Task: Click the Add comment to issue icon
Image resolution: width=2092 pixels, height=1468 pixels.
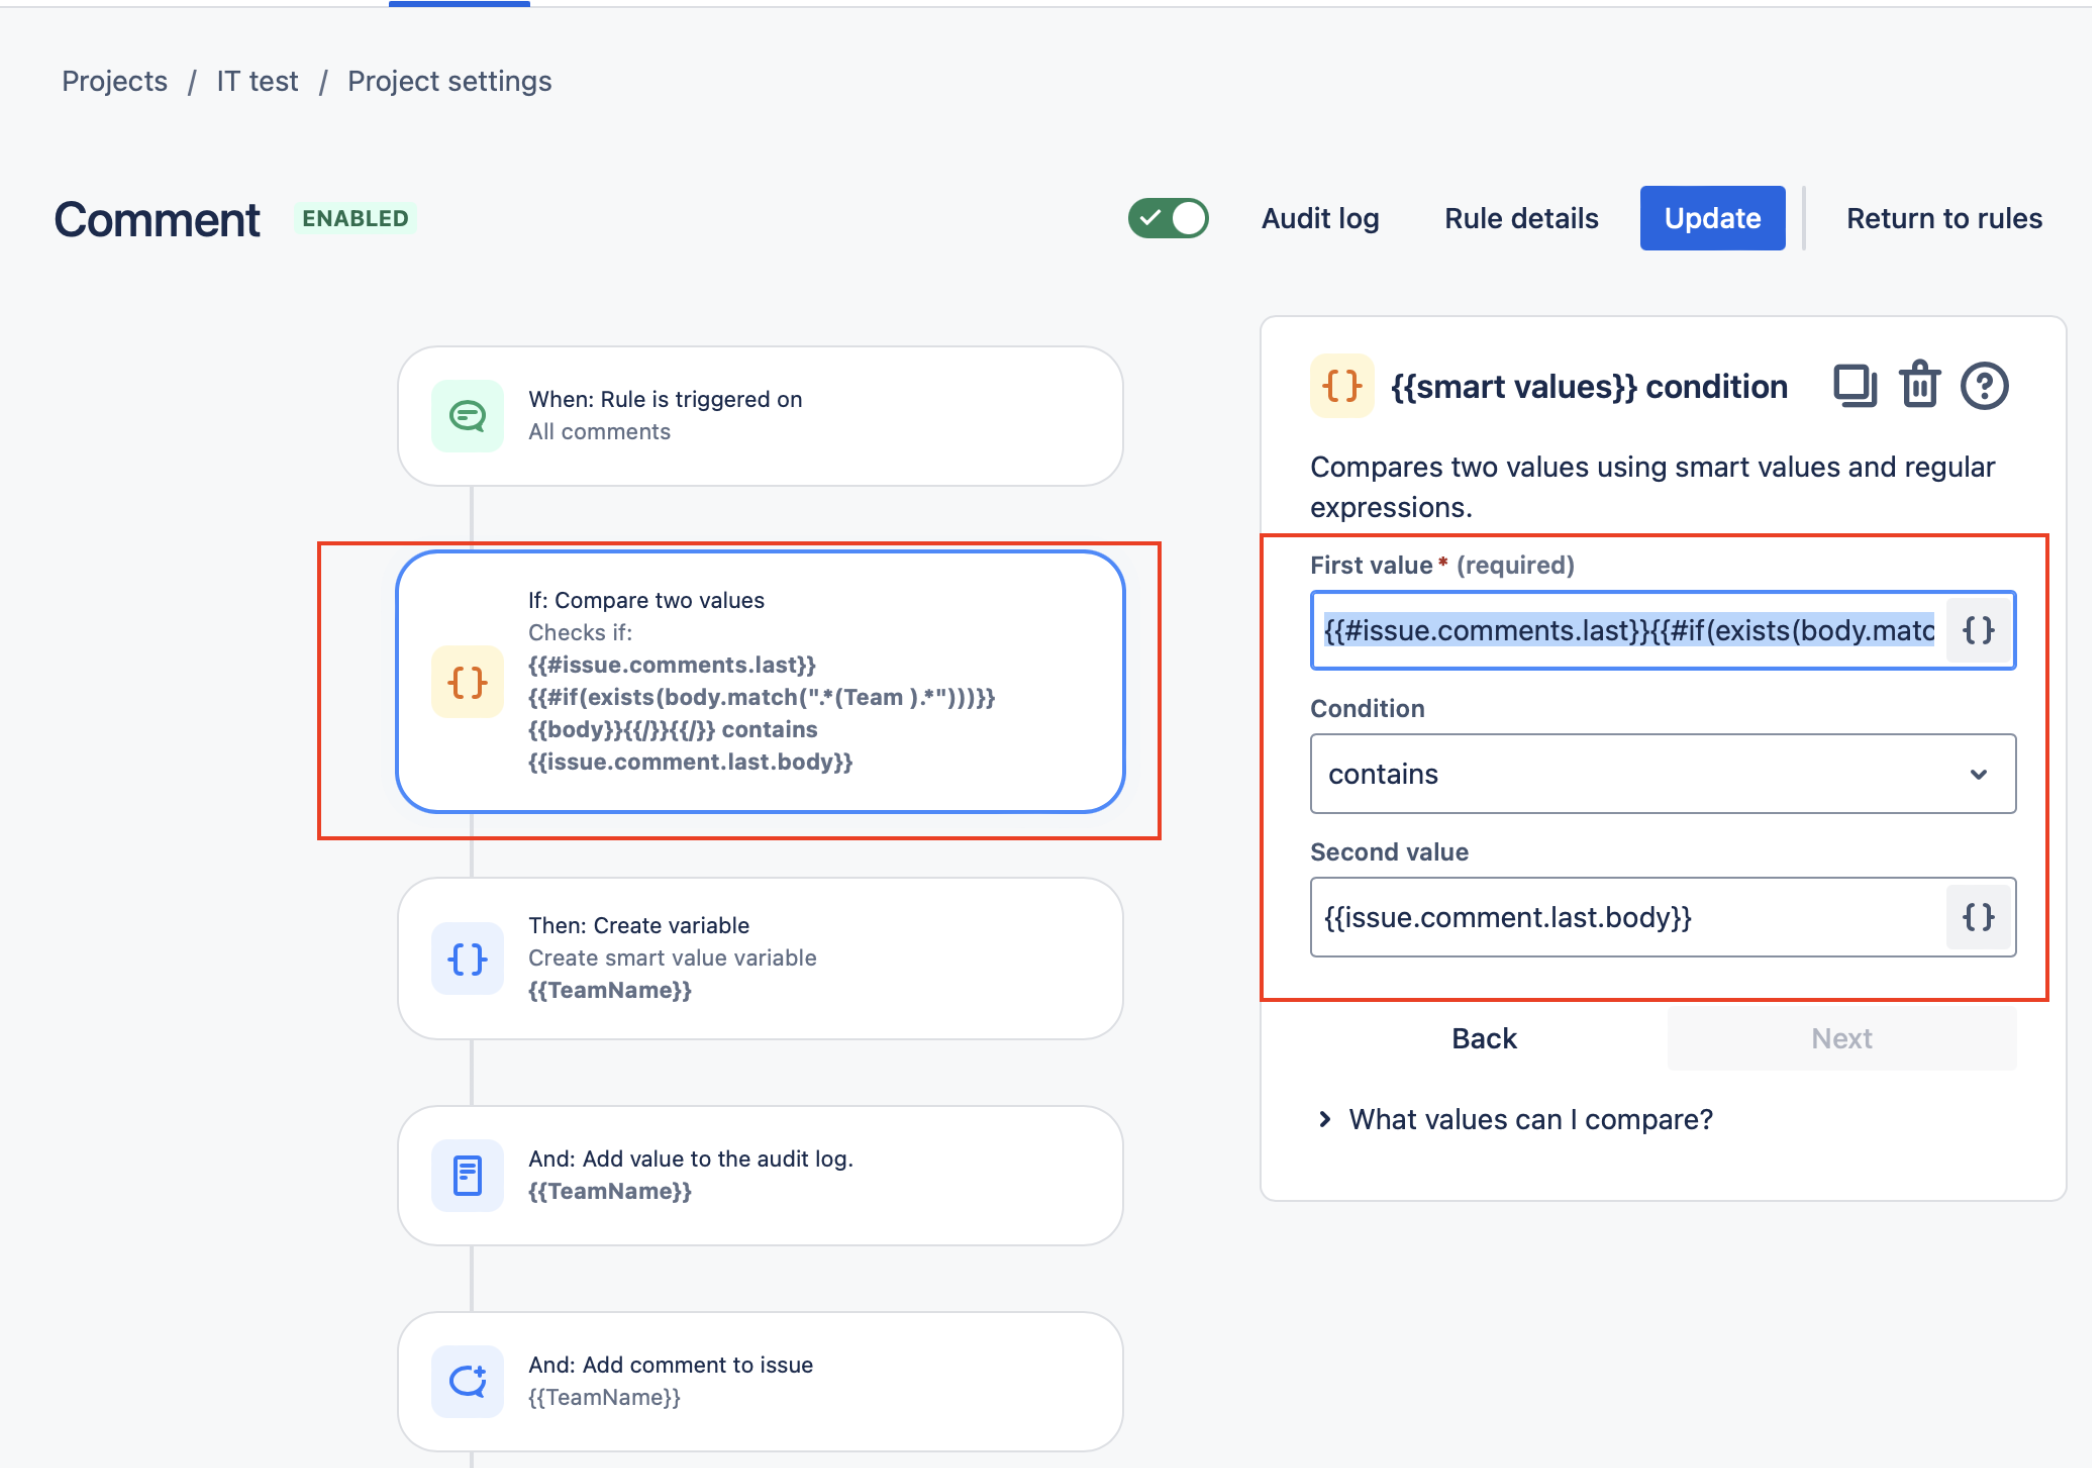Action: coord(467,1381)
